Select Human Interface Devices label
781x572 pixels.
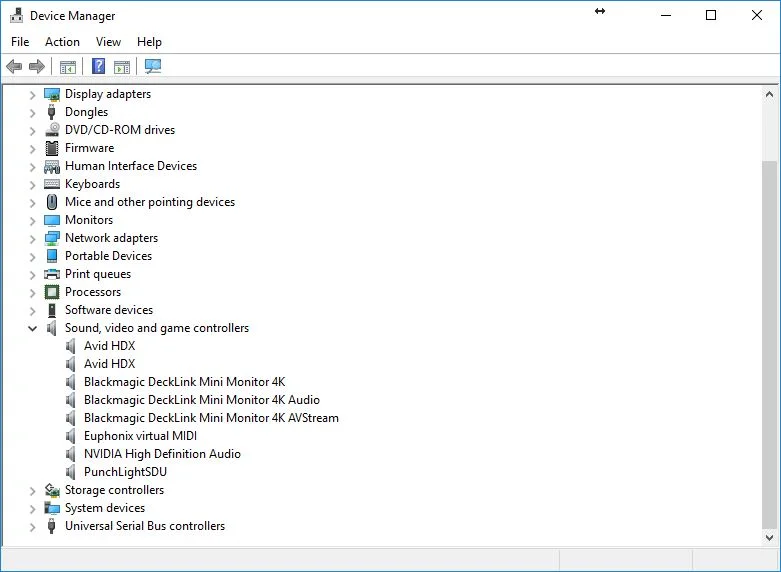point(131,166)
